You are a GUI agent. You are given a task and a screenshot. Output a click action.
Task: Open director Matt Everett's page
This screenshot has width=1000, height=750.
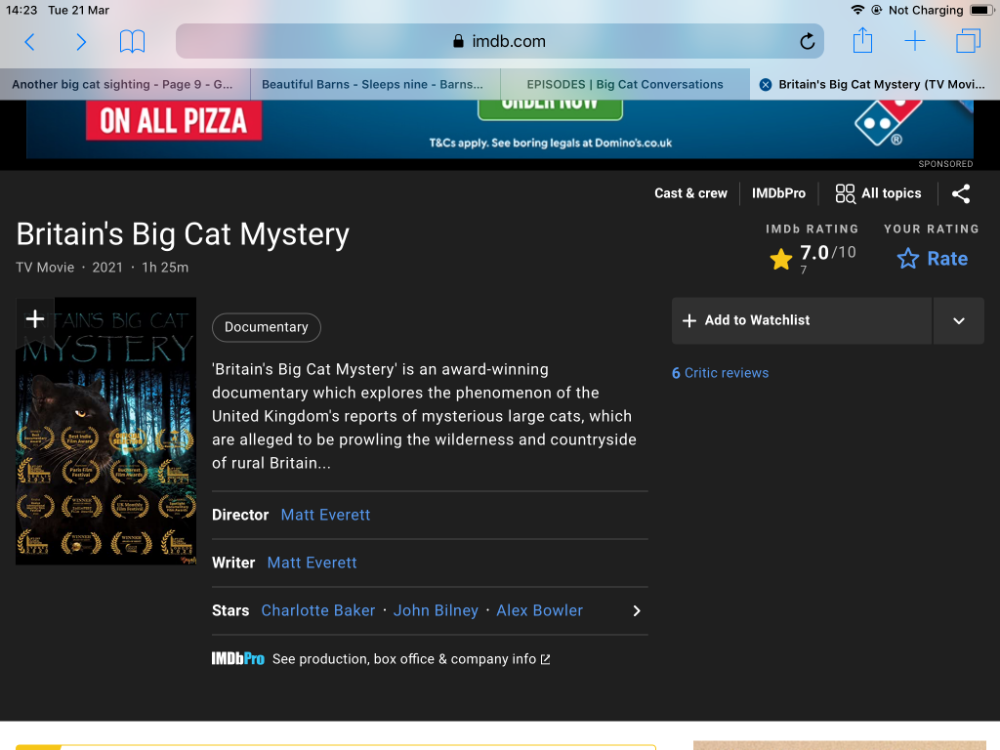(325, 515)
